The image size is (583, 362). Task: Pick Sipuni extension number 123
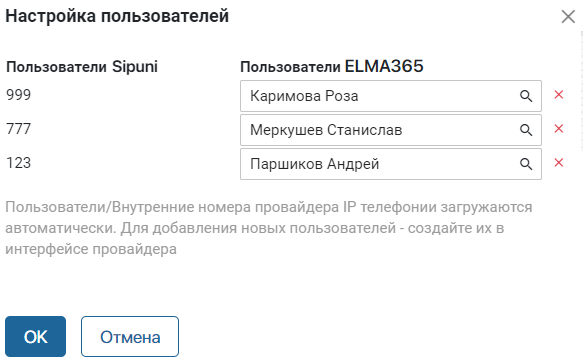click(x=19, y=163)
